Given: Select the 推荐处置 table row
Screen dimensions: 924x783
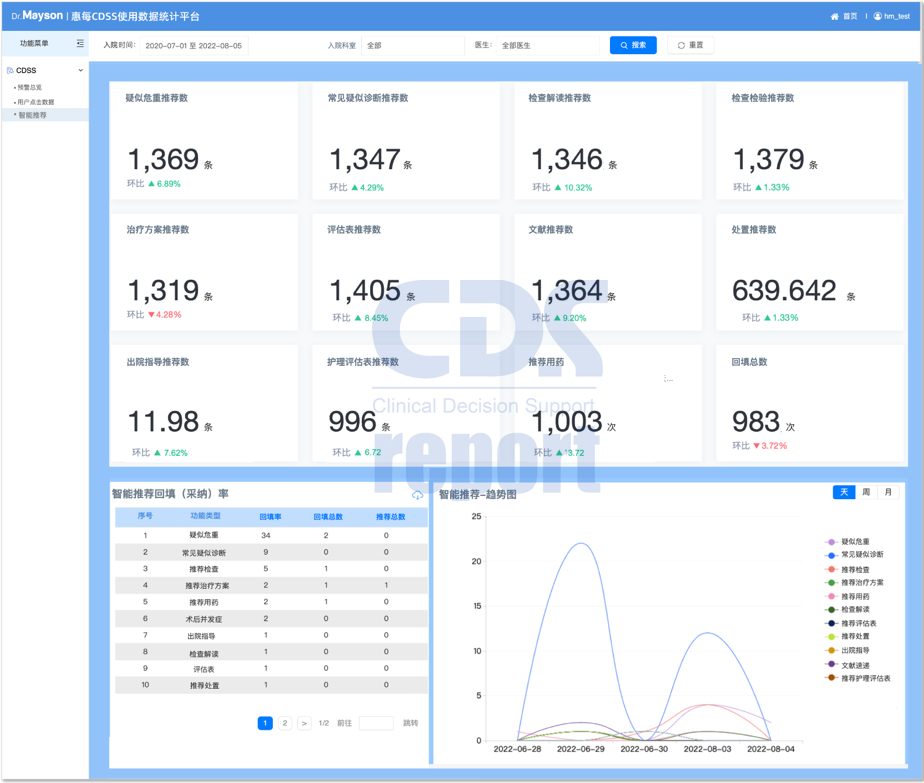Looking at the screenshot, I should click(x=271, y=685).
